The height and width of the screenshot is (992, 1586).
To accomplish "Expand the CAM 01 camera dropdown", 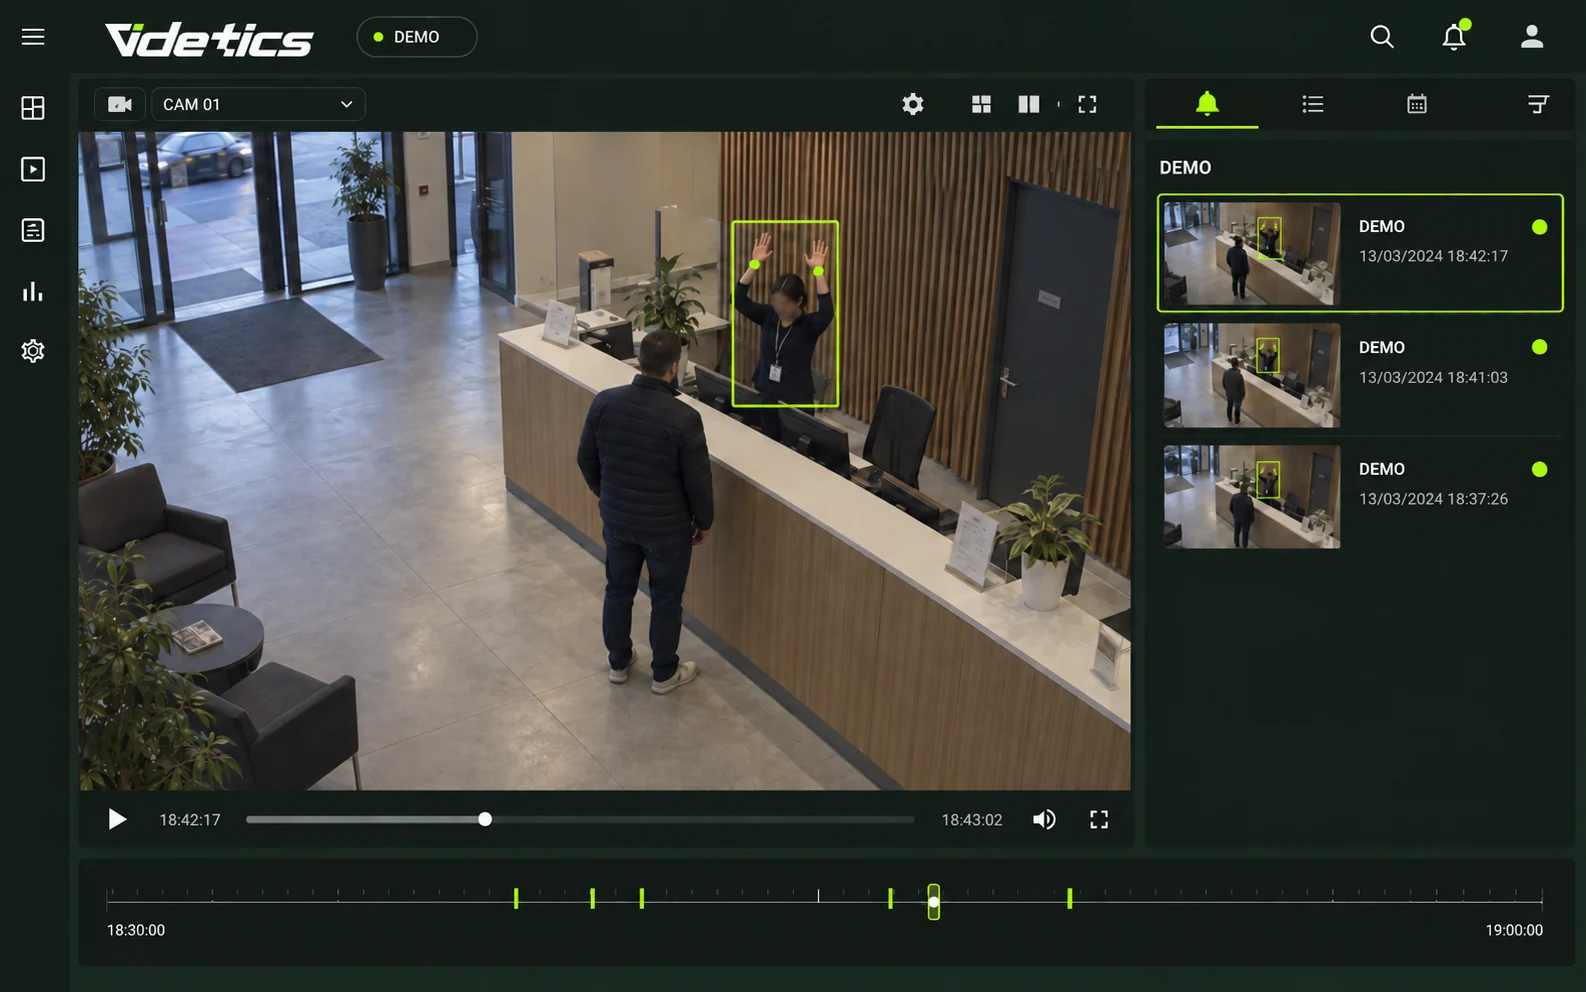I will (258, 104).
